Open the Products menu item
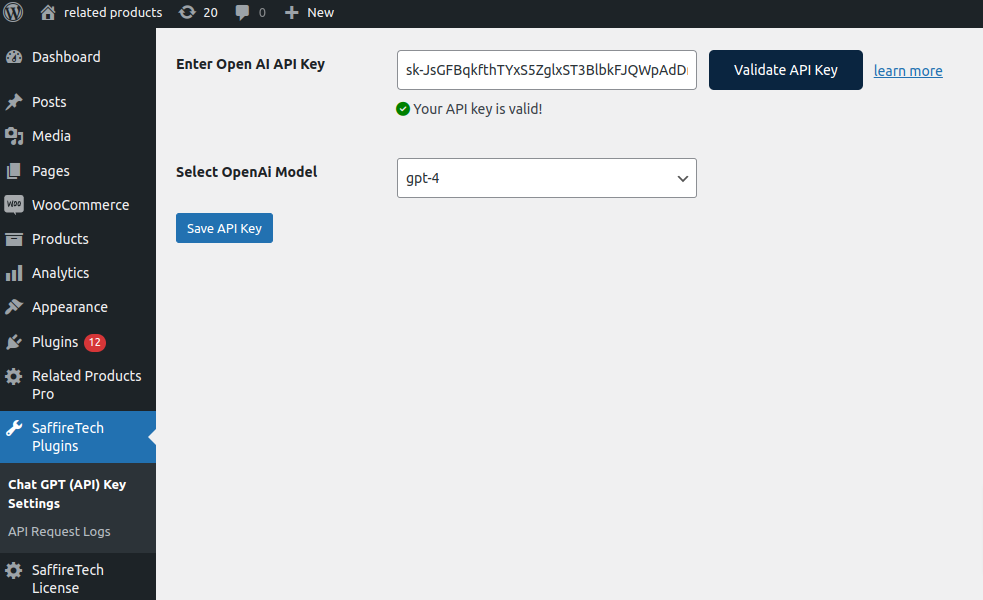The height and width of the screenshot is (600, 983). [60, 239]
